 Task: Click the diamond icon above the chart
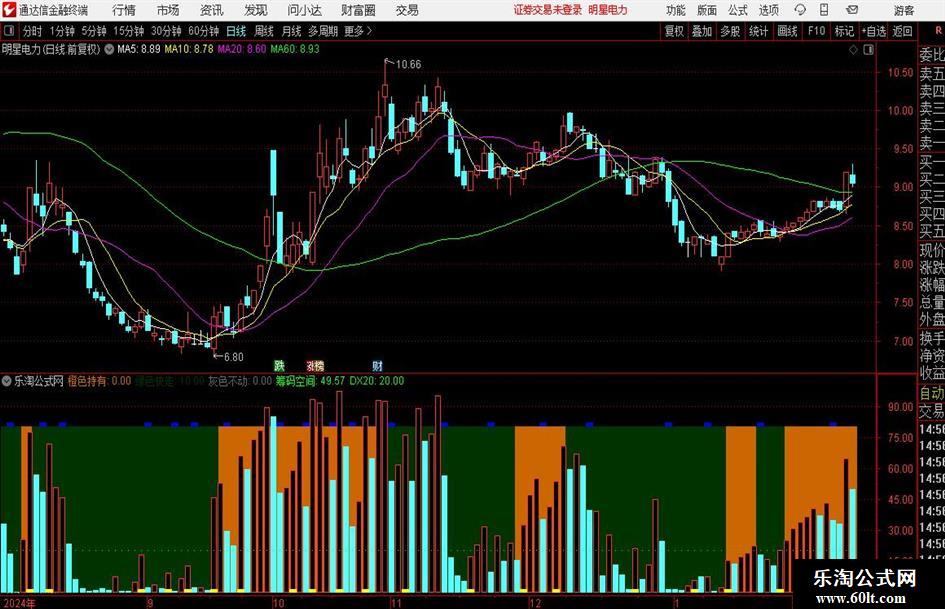(x=853, y=49)
